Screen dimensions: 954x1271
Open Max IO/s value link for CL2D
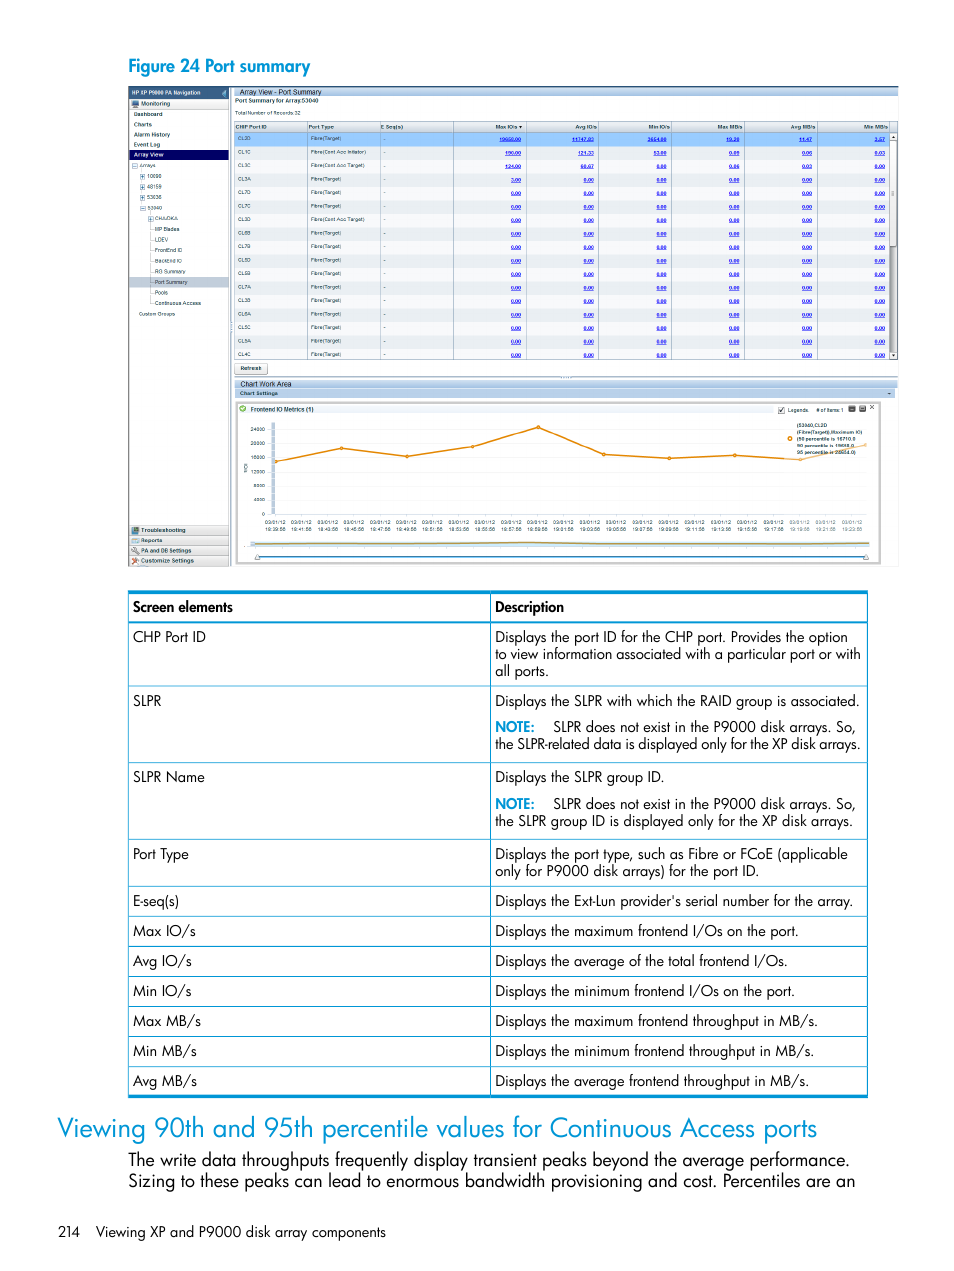pyautogui.click(x=510, y=139)
